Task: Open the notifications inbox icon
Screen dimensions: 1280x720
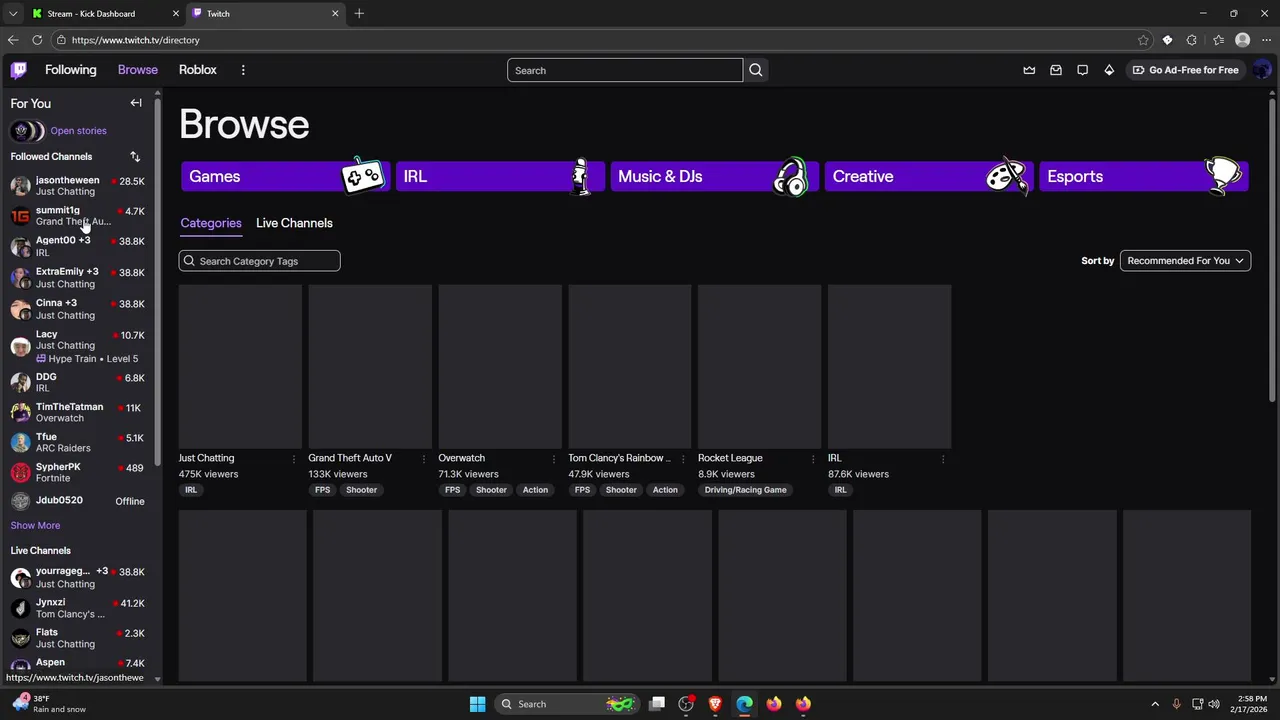Action: (1056, 70)
